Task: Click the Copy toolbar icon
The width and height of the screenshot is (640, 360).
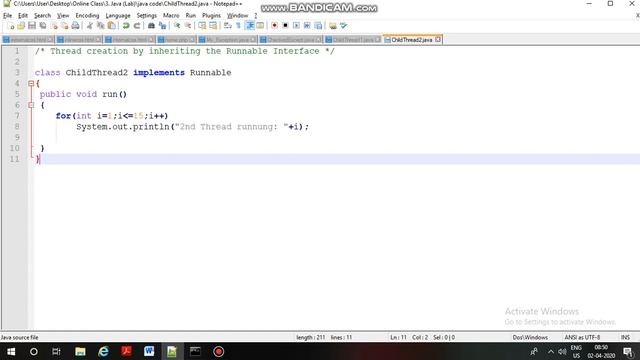Action: click(100, 26)
